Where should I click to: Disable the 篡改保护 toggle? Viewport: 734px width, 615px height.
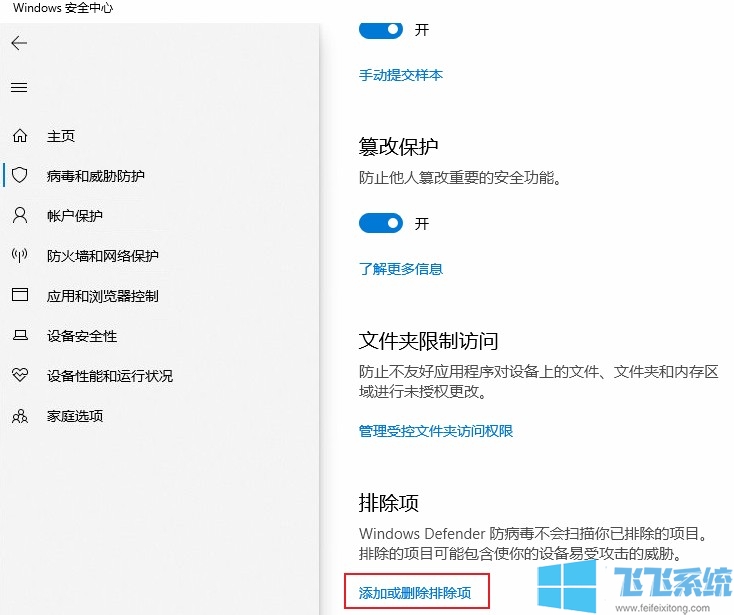pyautogui.click(x=381, y=223)
